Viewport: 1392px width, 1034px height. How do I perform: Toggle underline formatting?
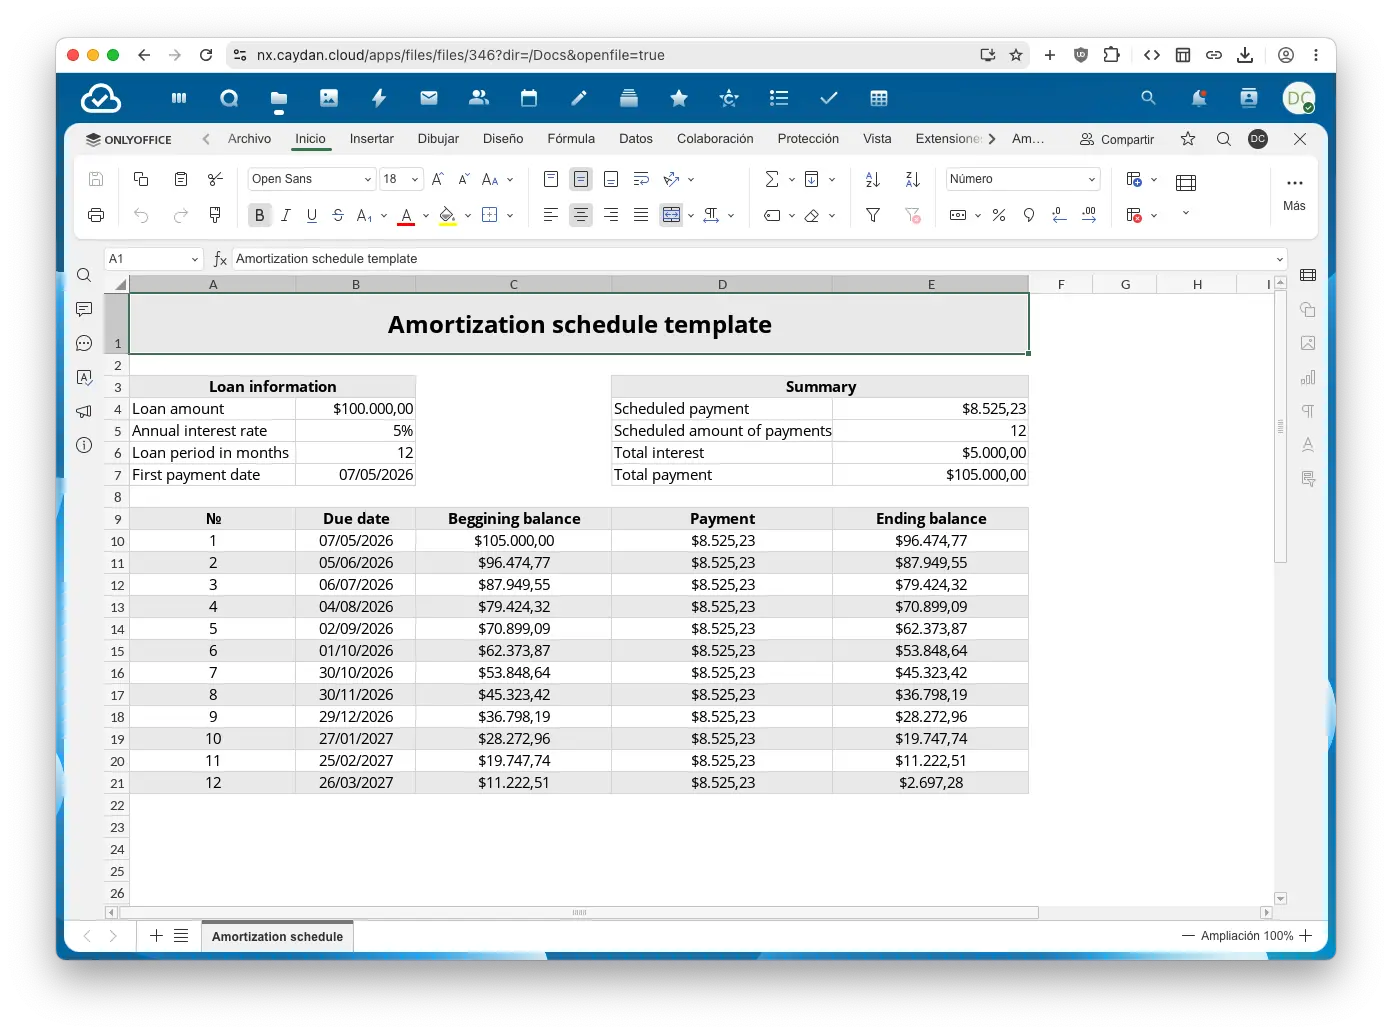pos(312,215)
